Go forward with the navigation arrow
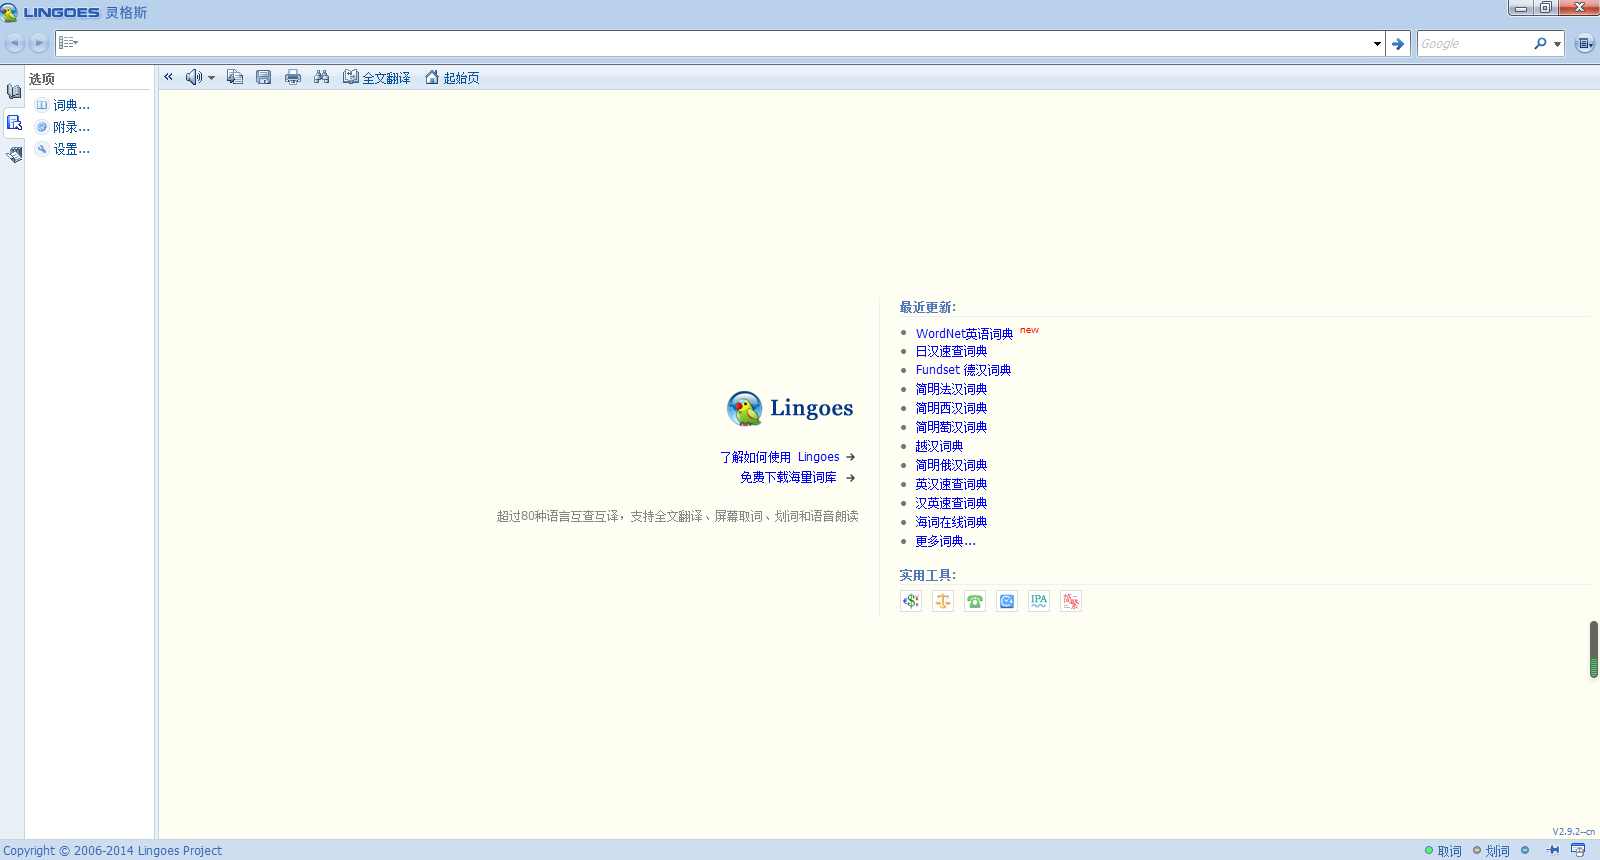 click(39, 43)
